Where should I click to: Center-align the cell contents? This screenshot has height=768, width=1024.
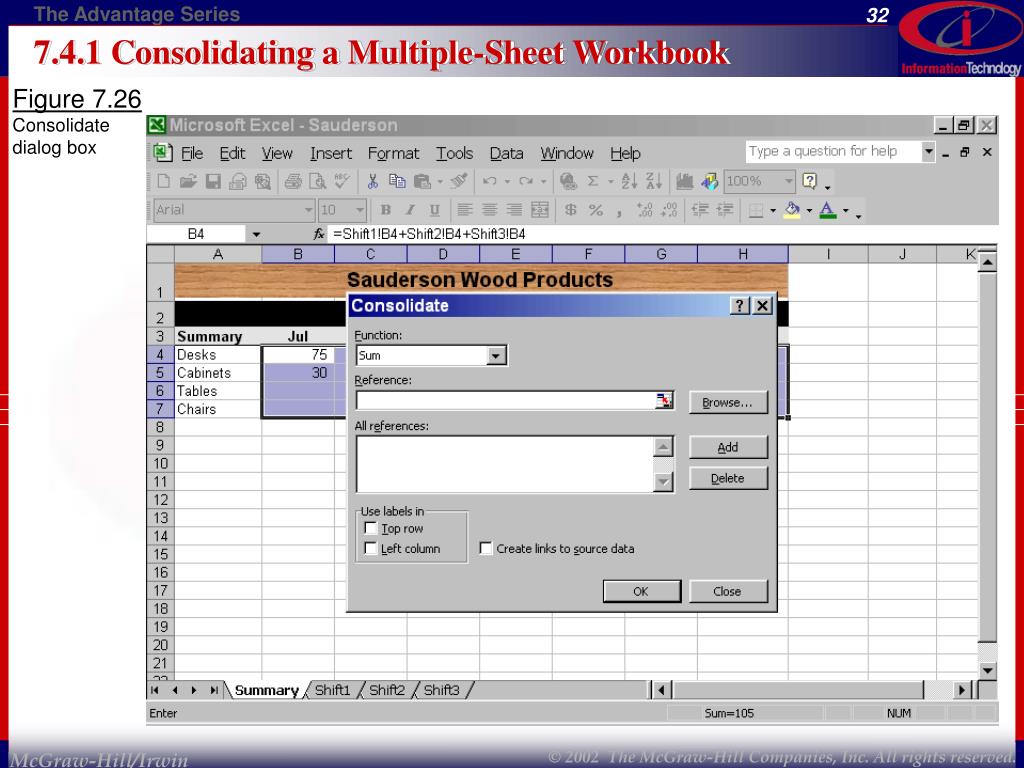489,210
